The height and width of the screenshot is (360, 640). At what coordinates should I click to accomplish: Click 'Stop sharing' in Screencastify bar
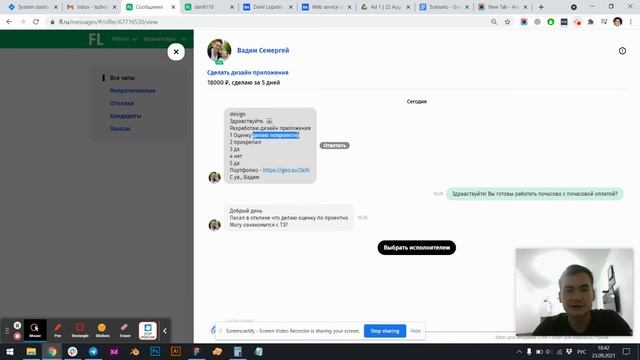[384, 331]
